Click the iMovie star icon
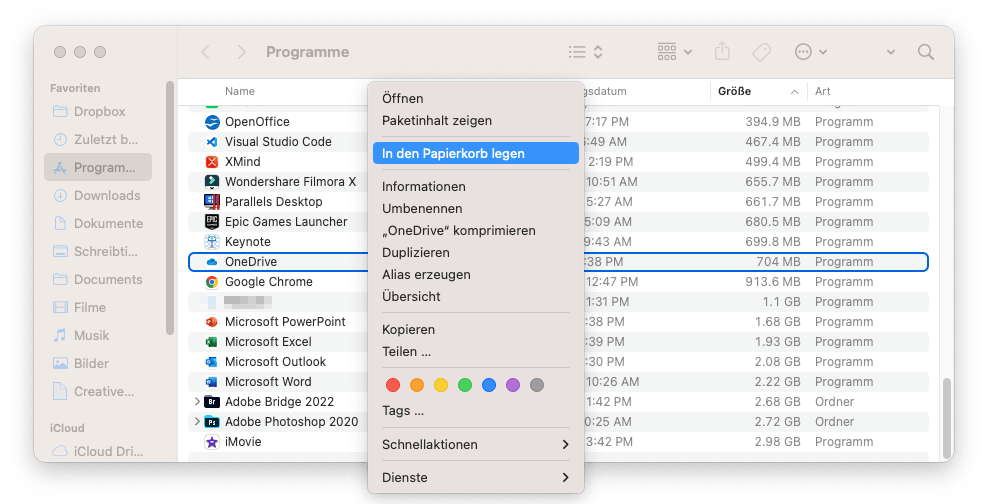 click(212, 442)
